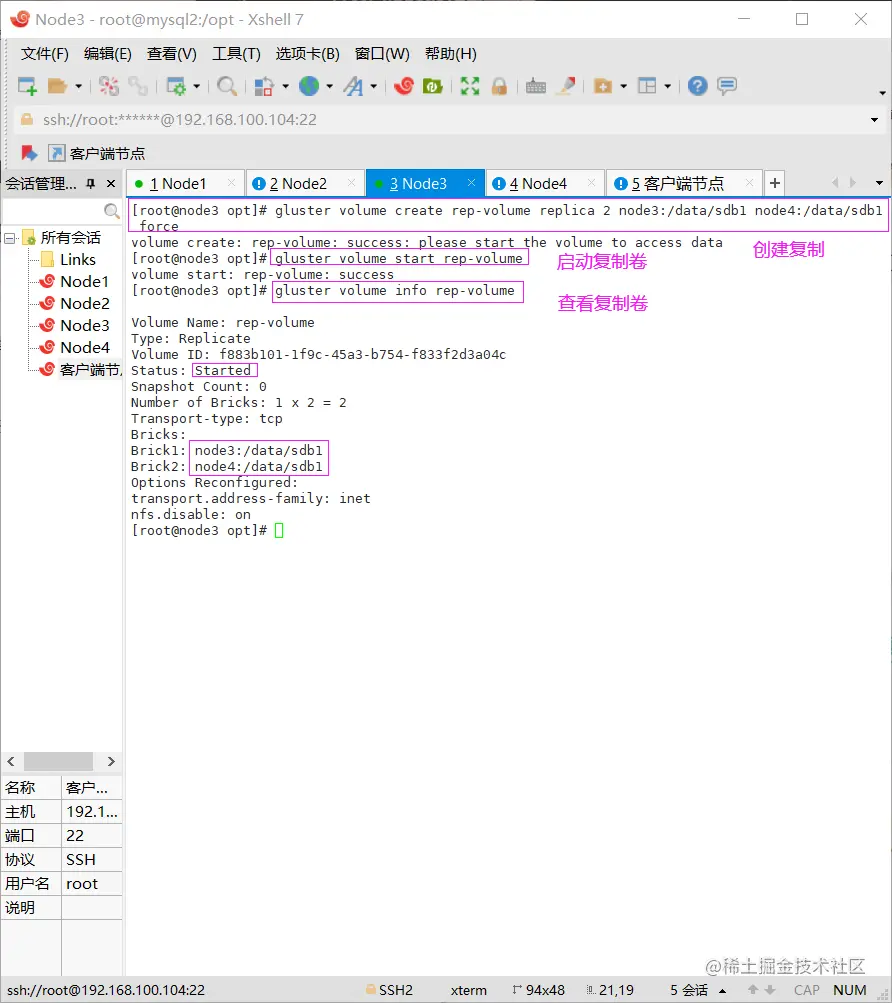Open help with blue question icon
This screenshot has width=892, height=1003.
[697, 86]
